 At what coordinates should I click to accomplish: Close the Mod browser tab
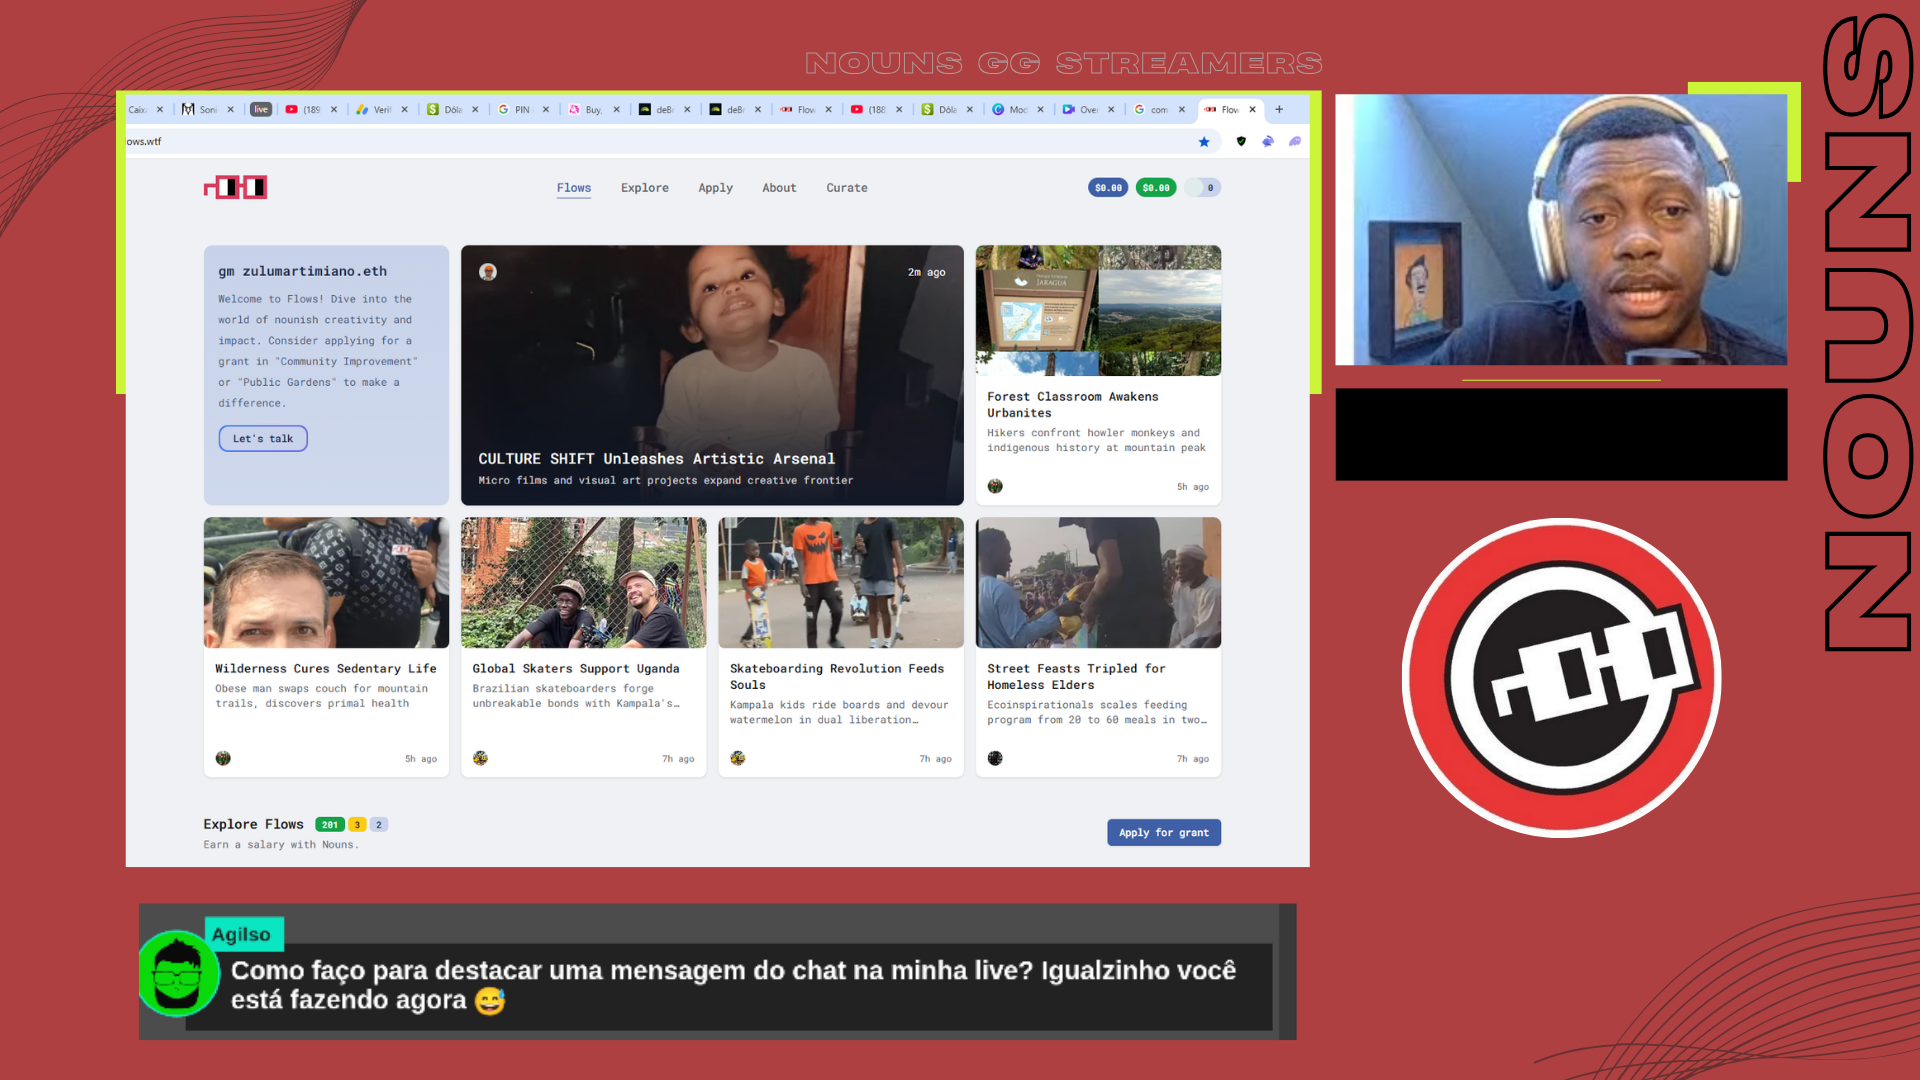pyautogui.click(x=1041, y=110)
